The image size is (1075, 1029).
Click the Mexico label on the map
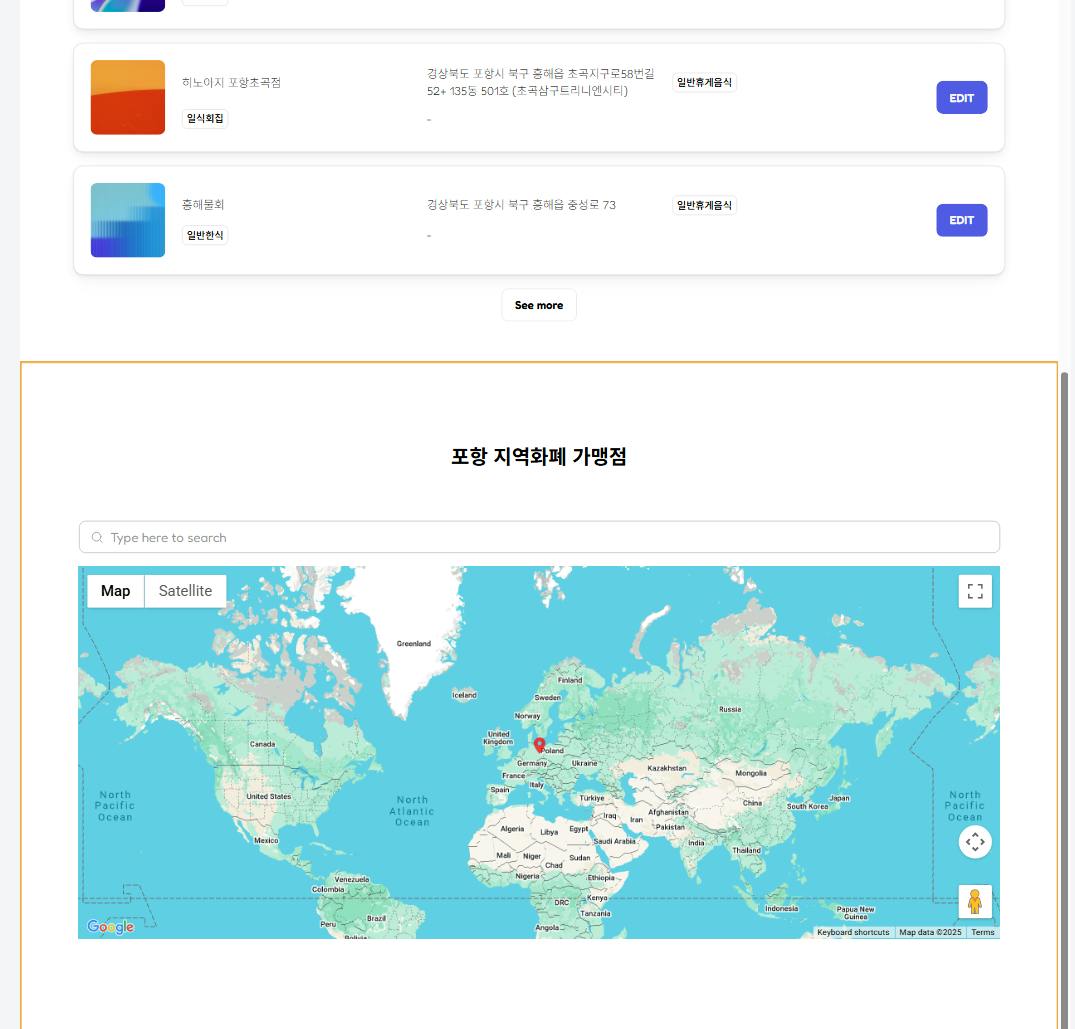266,840
